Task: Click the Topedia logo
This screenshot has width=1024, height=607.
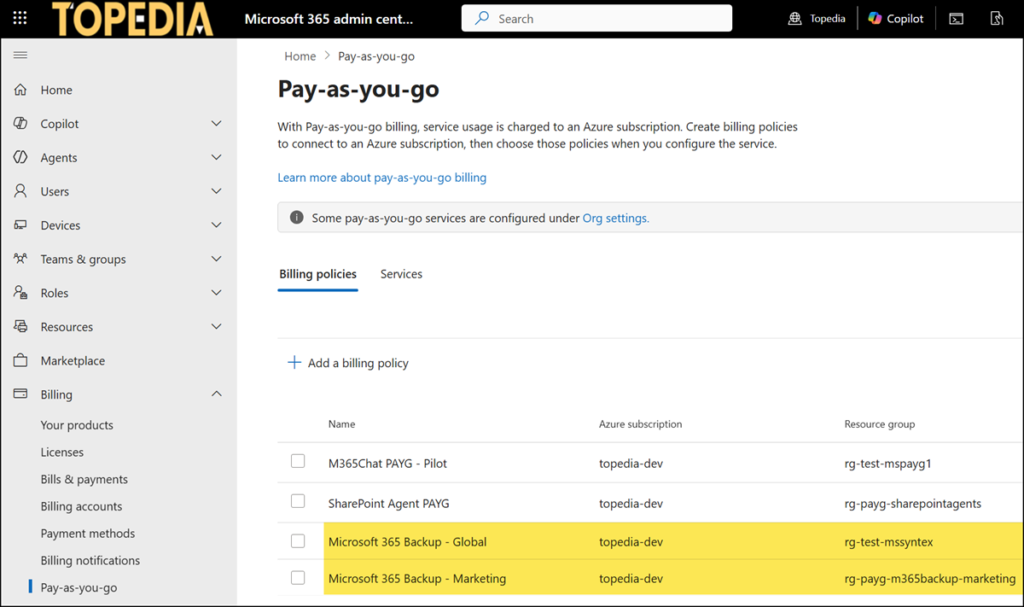Action: 133,19
